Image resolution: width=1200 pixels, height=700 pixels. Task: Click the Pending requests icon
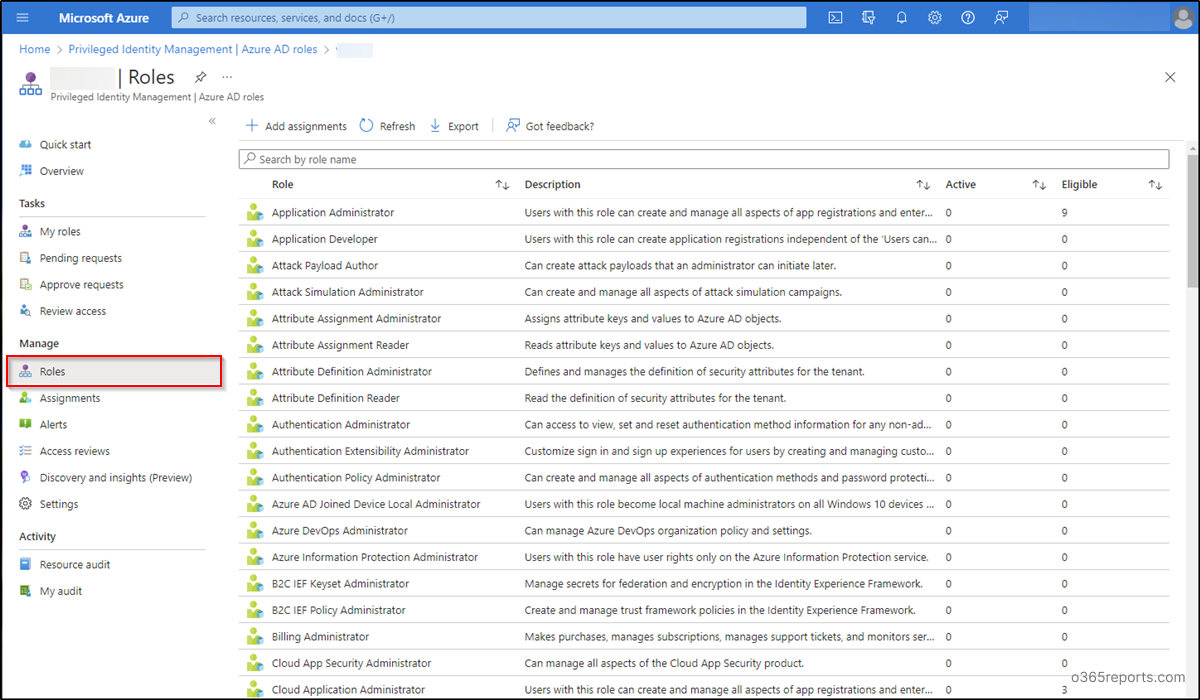[26, 258]
